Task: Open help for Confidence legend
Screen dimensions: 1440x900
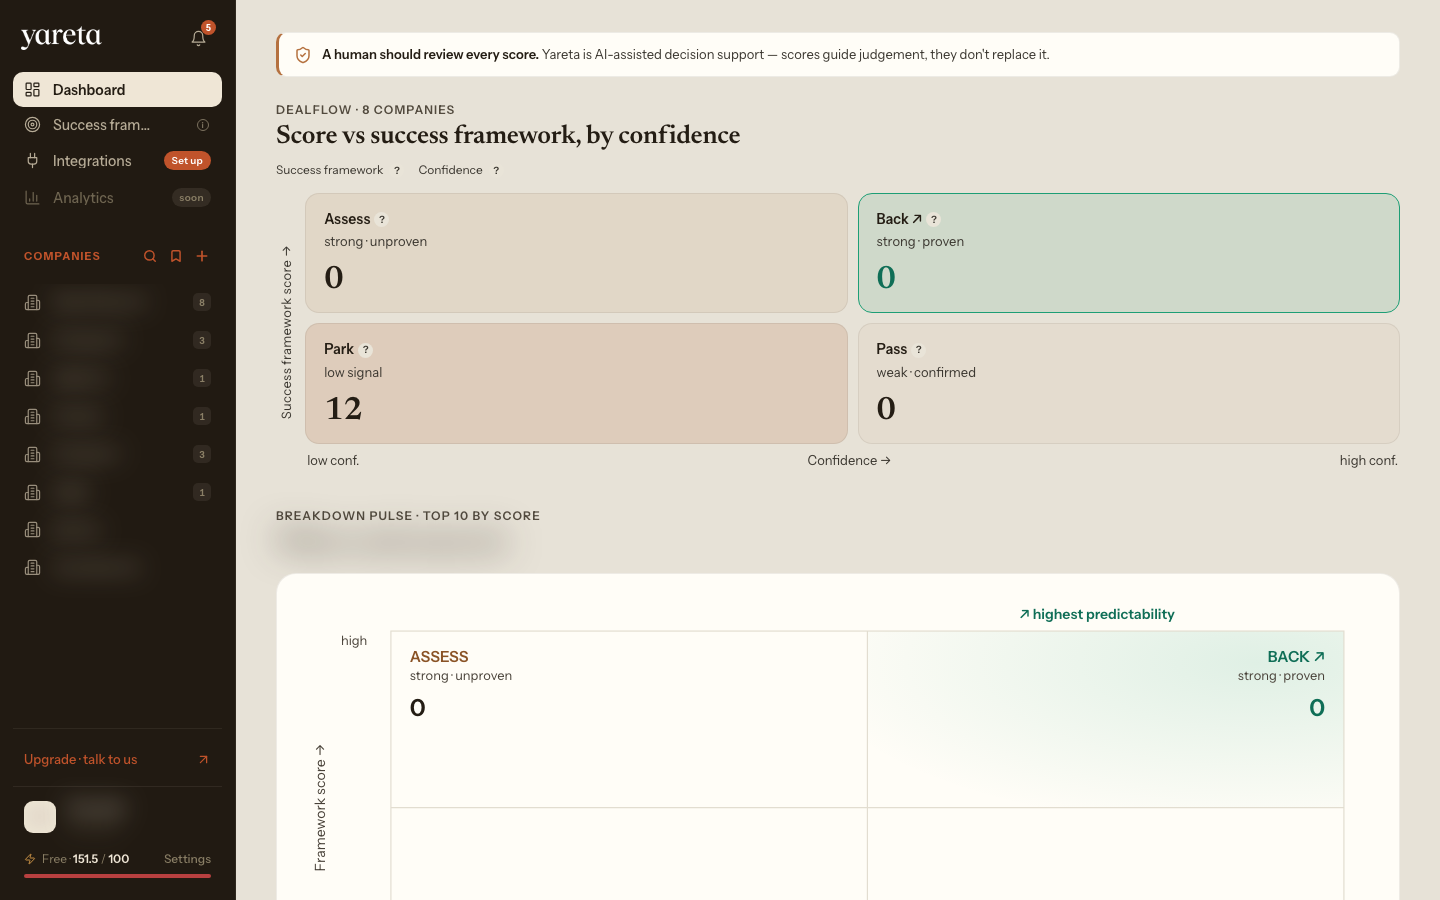Action: coord(496,171)
